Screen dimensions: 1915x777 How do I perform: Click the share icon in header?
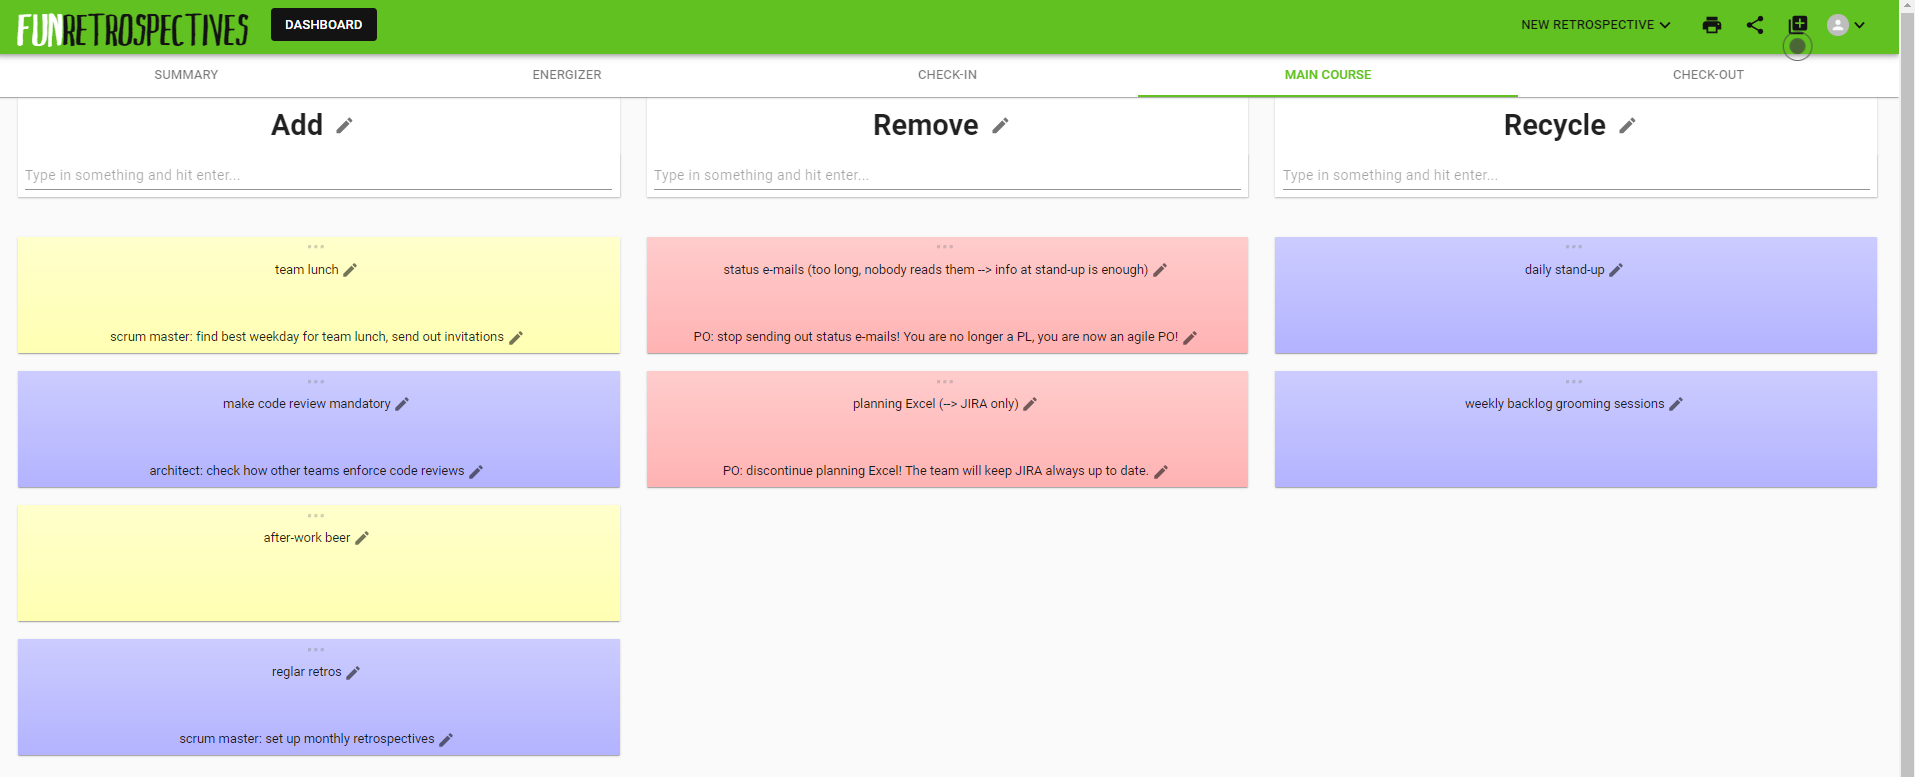click(x=1754, y=25)
